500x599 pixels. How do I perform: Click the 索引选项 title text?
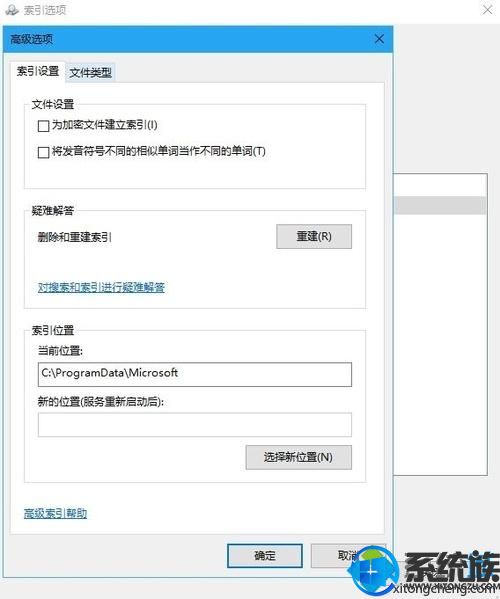pos(45,10)
